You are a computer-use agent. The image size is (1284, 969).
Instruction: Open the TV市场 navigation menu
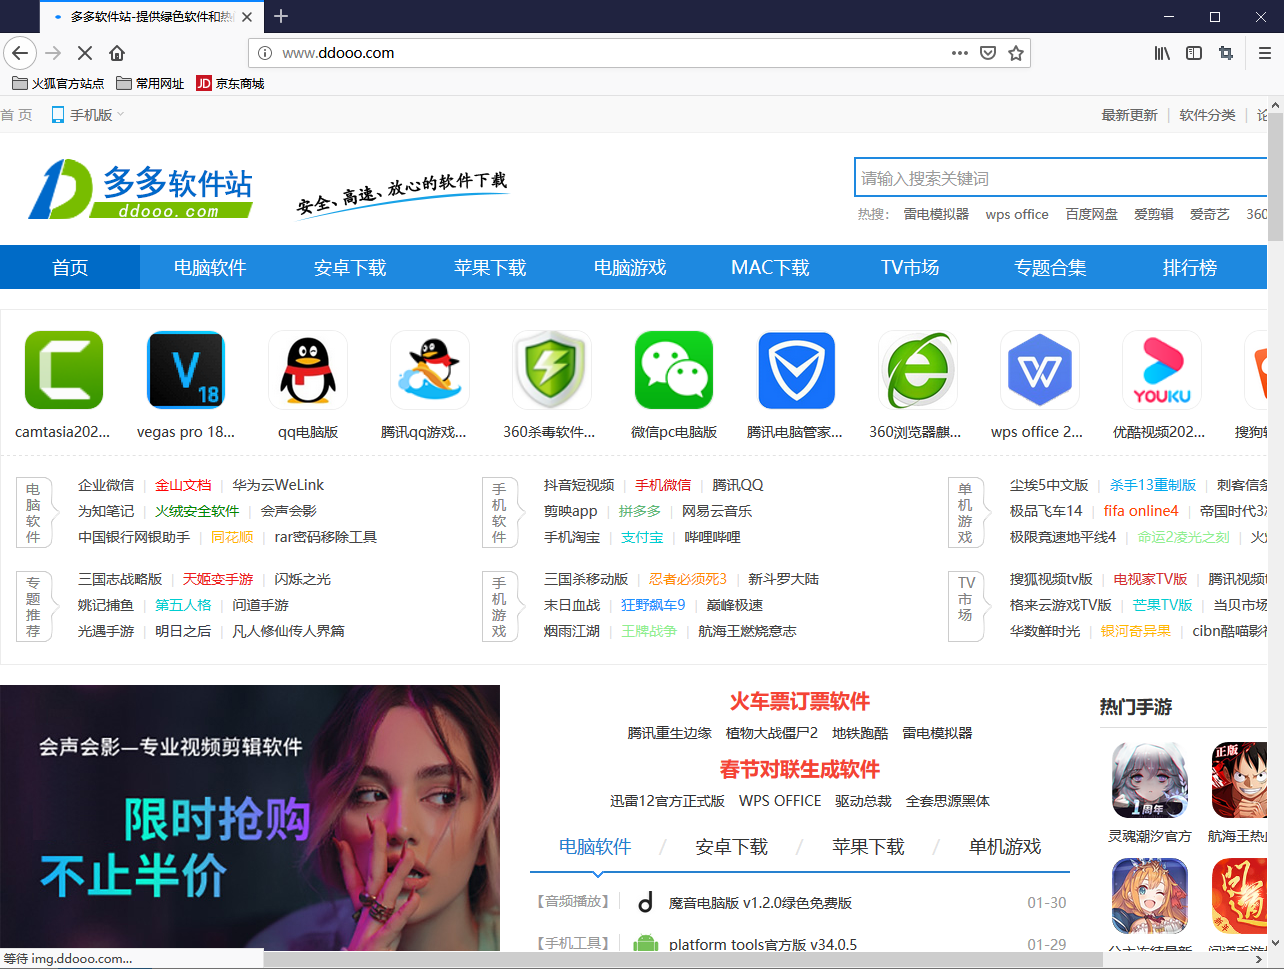point(910,267)
